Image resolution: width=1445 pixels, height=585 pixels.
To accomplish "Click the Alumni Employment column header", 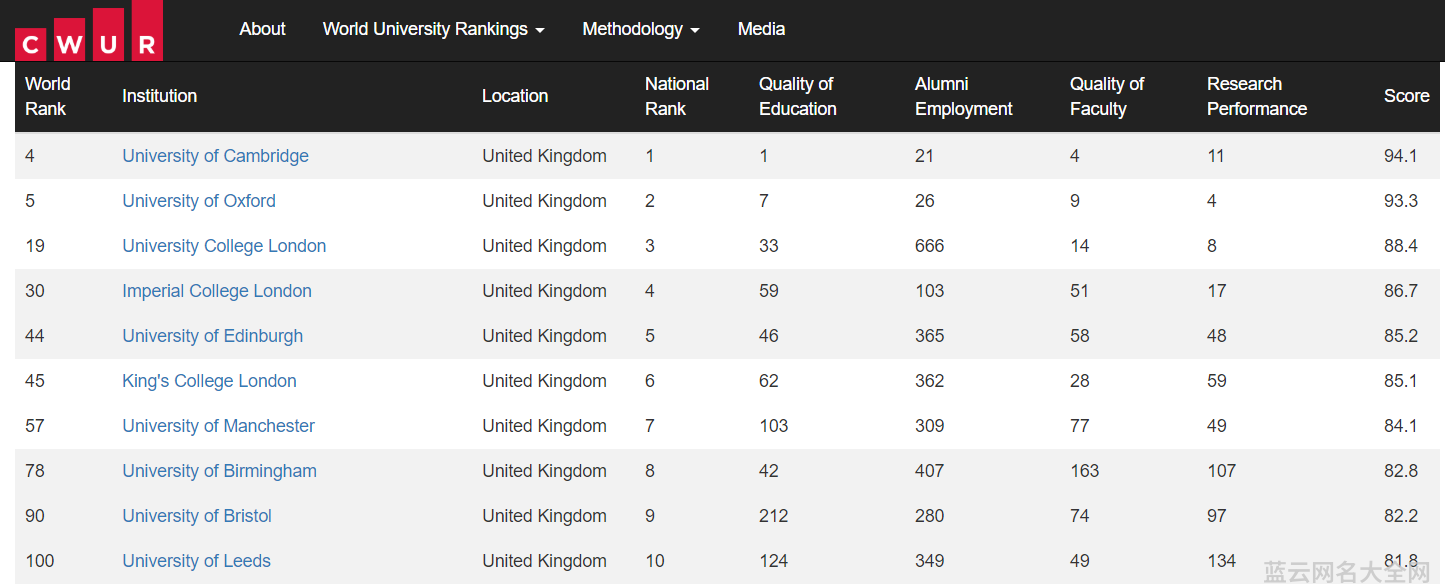I will (x=964, y=96).
